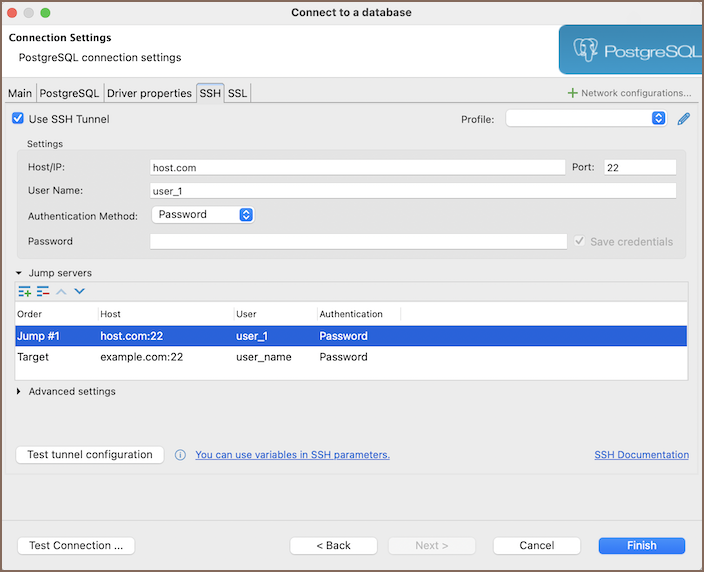Toggle the Save credentials checkbox

pyautogui.click(x=579, y=241)
